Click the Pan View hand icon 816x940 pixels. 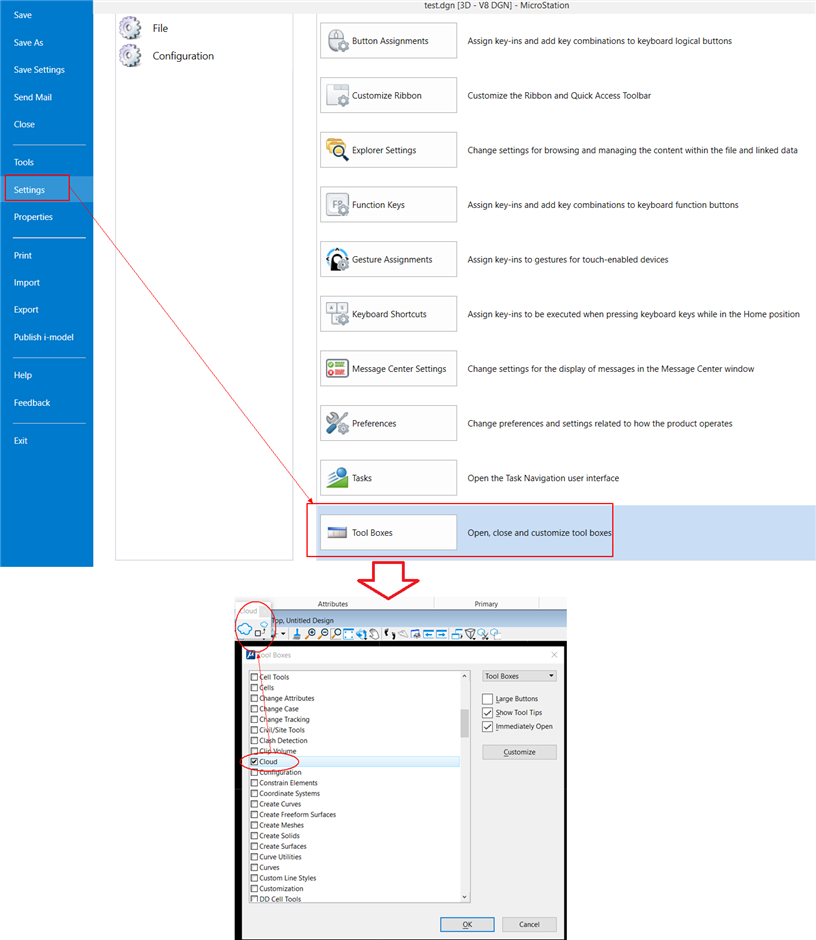(x=374, y=634)
